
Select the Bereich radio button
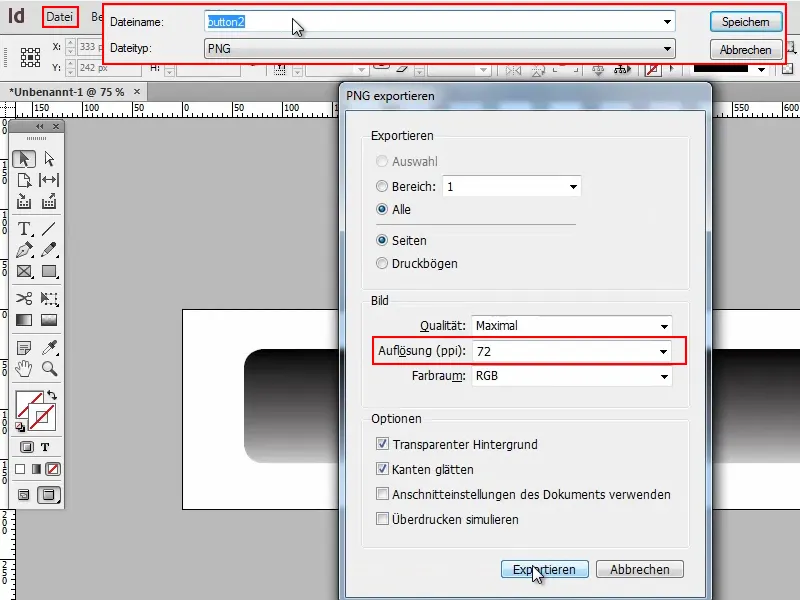[x=382, y=186]
